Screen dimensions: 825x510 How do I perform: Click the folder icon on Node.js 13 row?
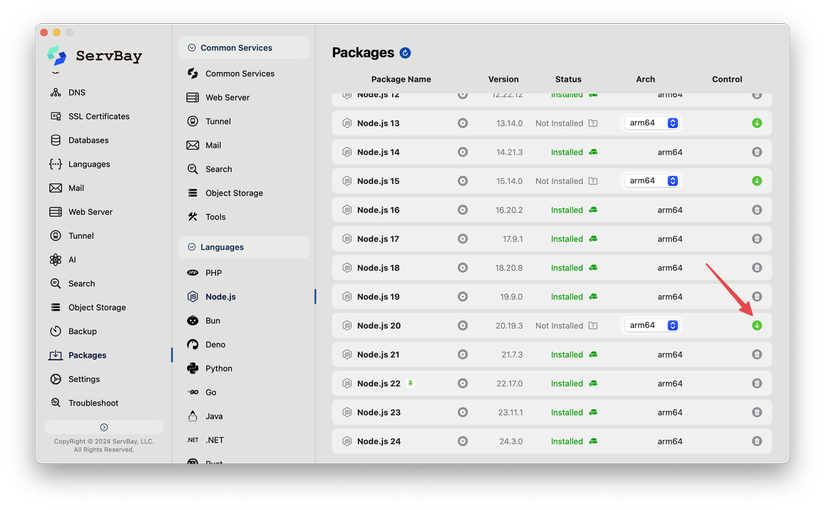(x=593, y=123)
